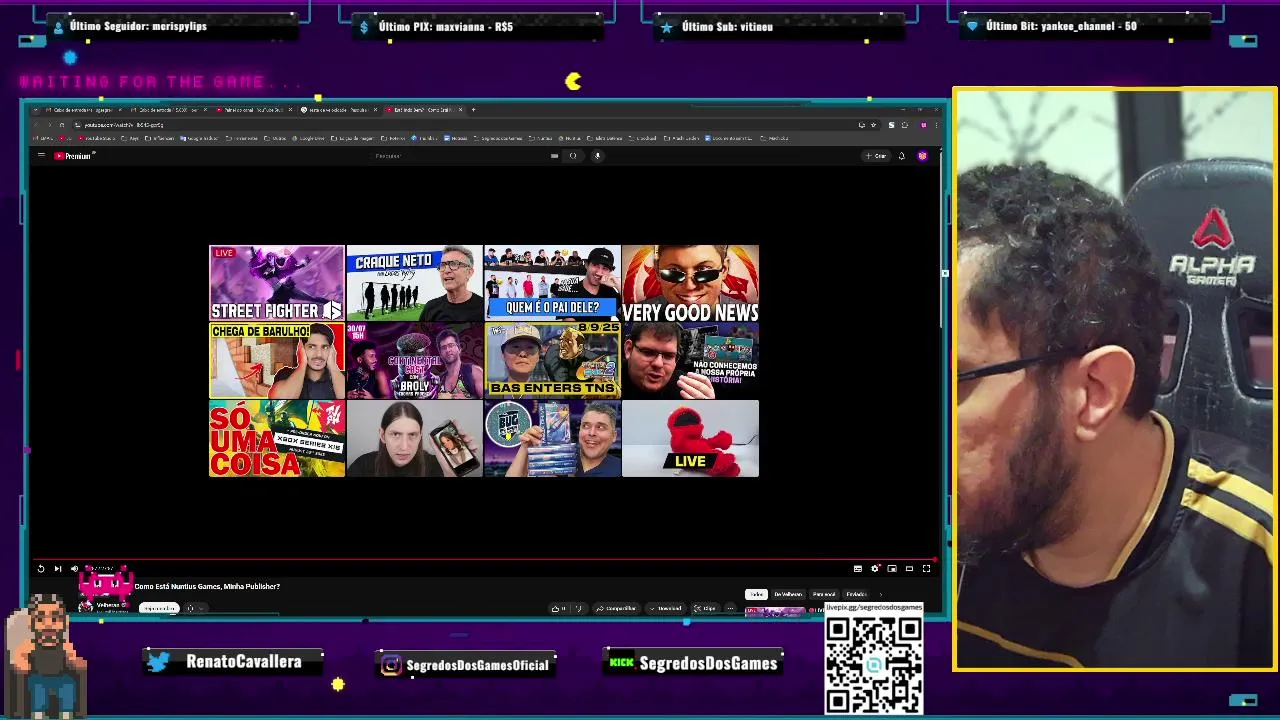Seek on the red video progress bar
Viewport: 1280px width, 720px height.
[485, 560]
